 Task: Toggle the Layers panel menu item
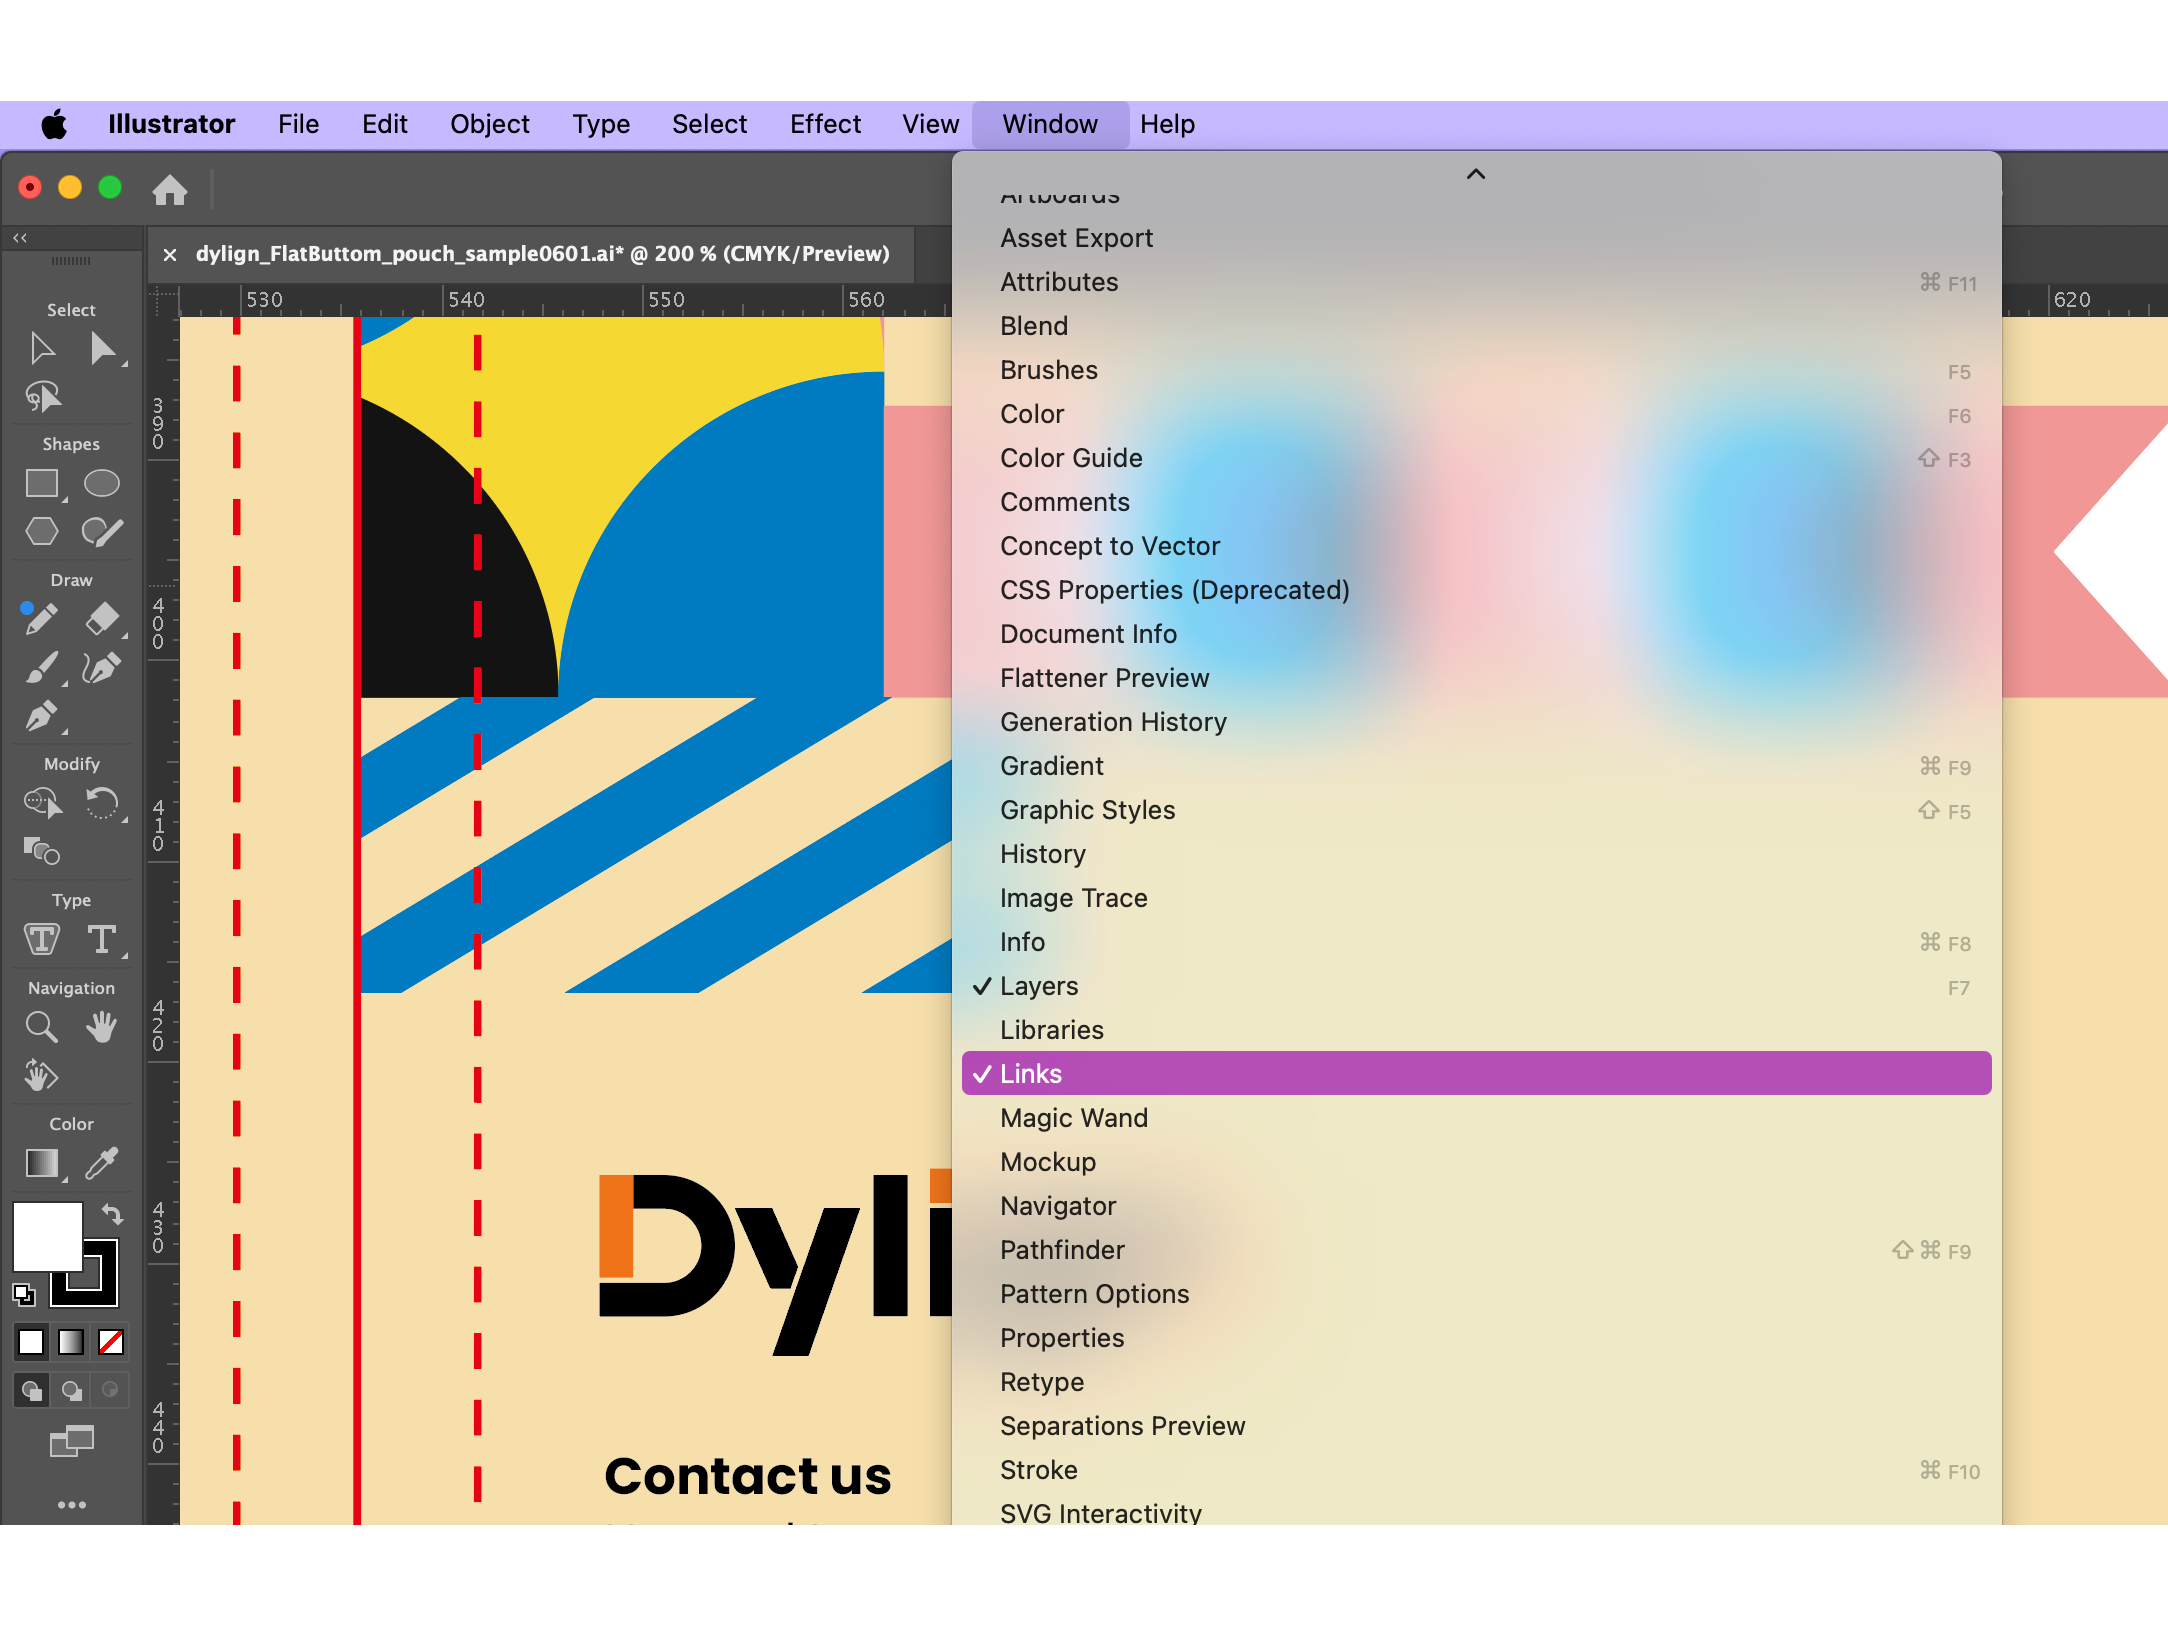click(1476, 986)
